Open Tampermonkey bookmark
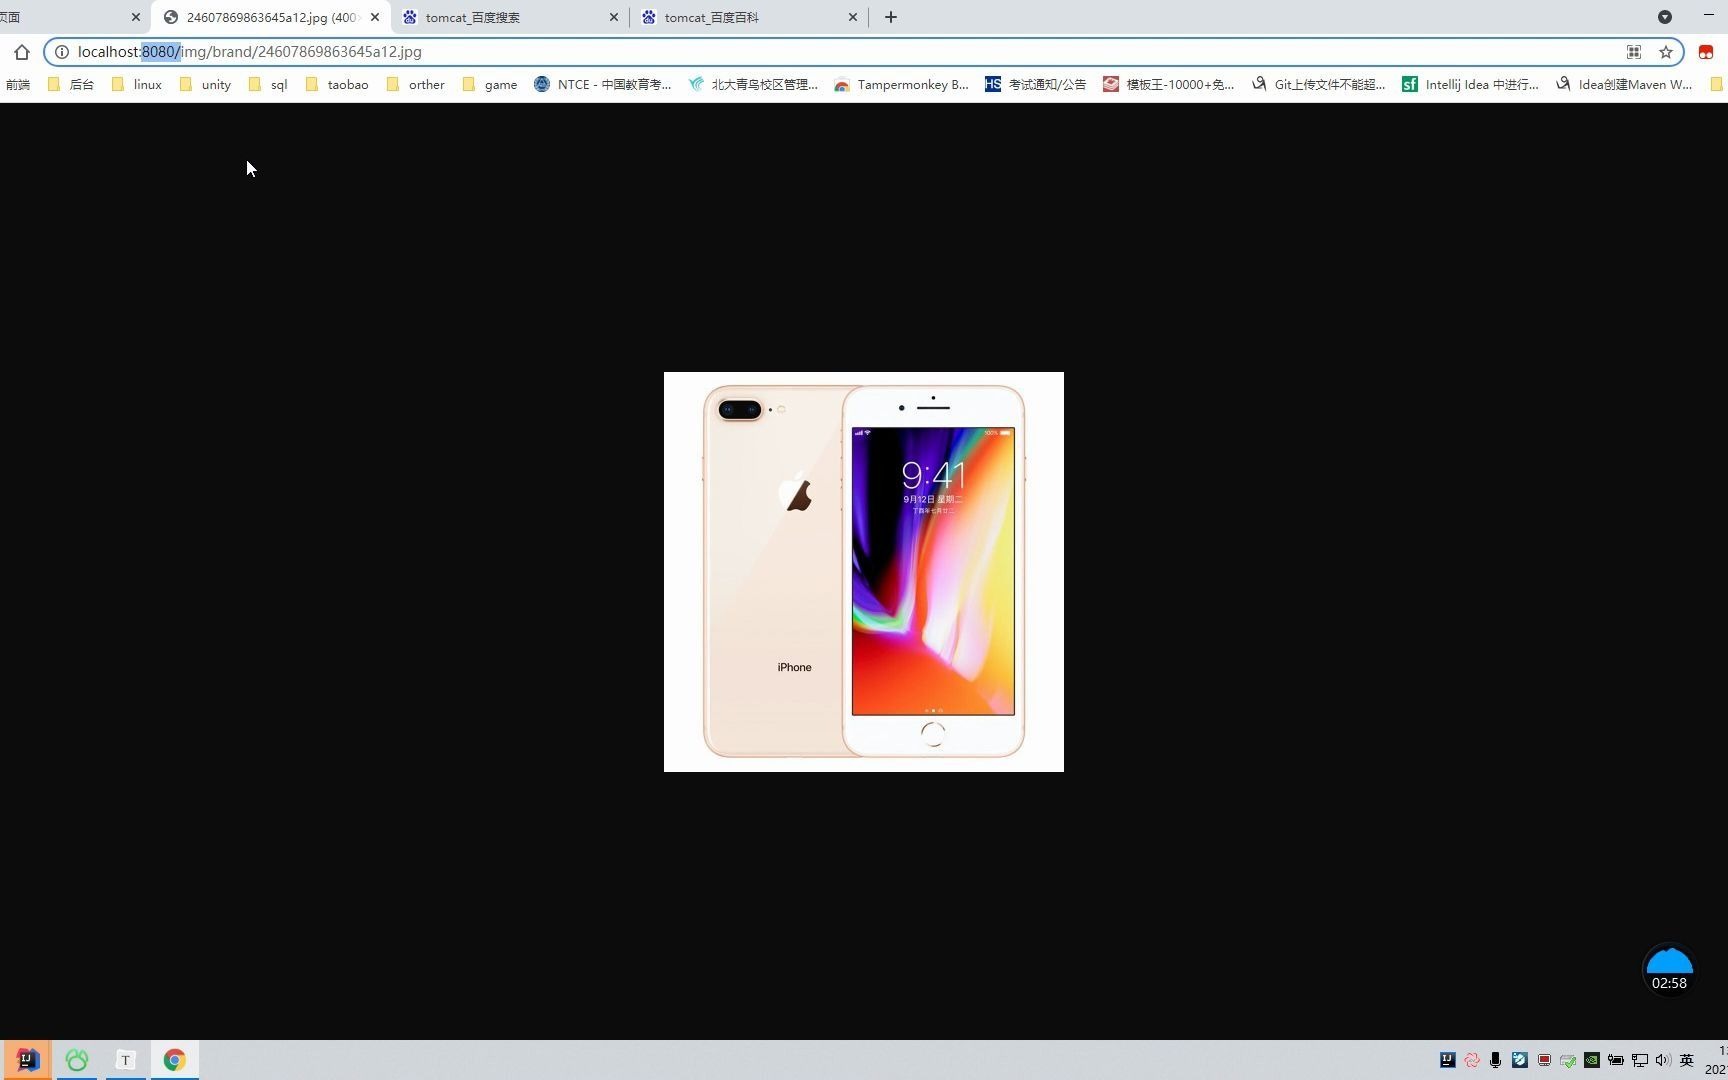The image size is (1728, 1080). (902, 85)
